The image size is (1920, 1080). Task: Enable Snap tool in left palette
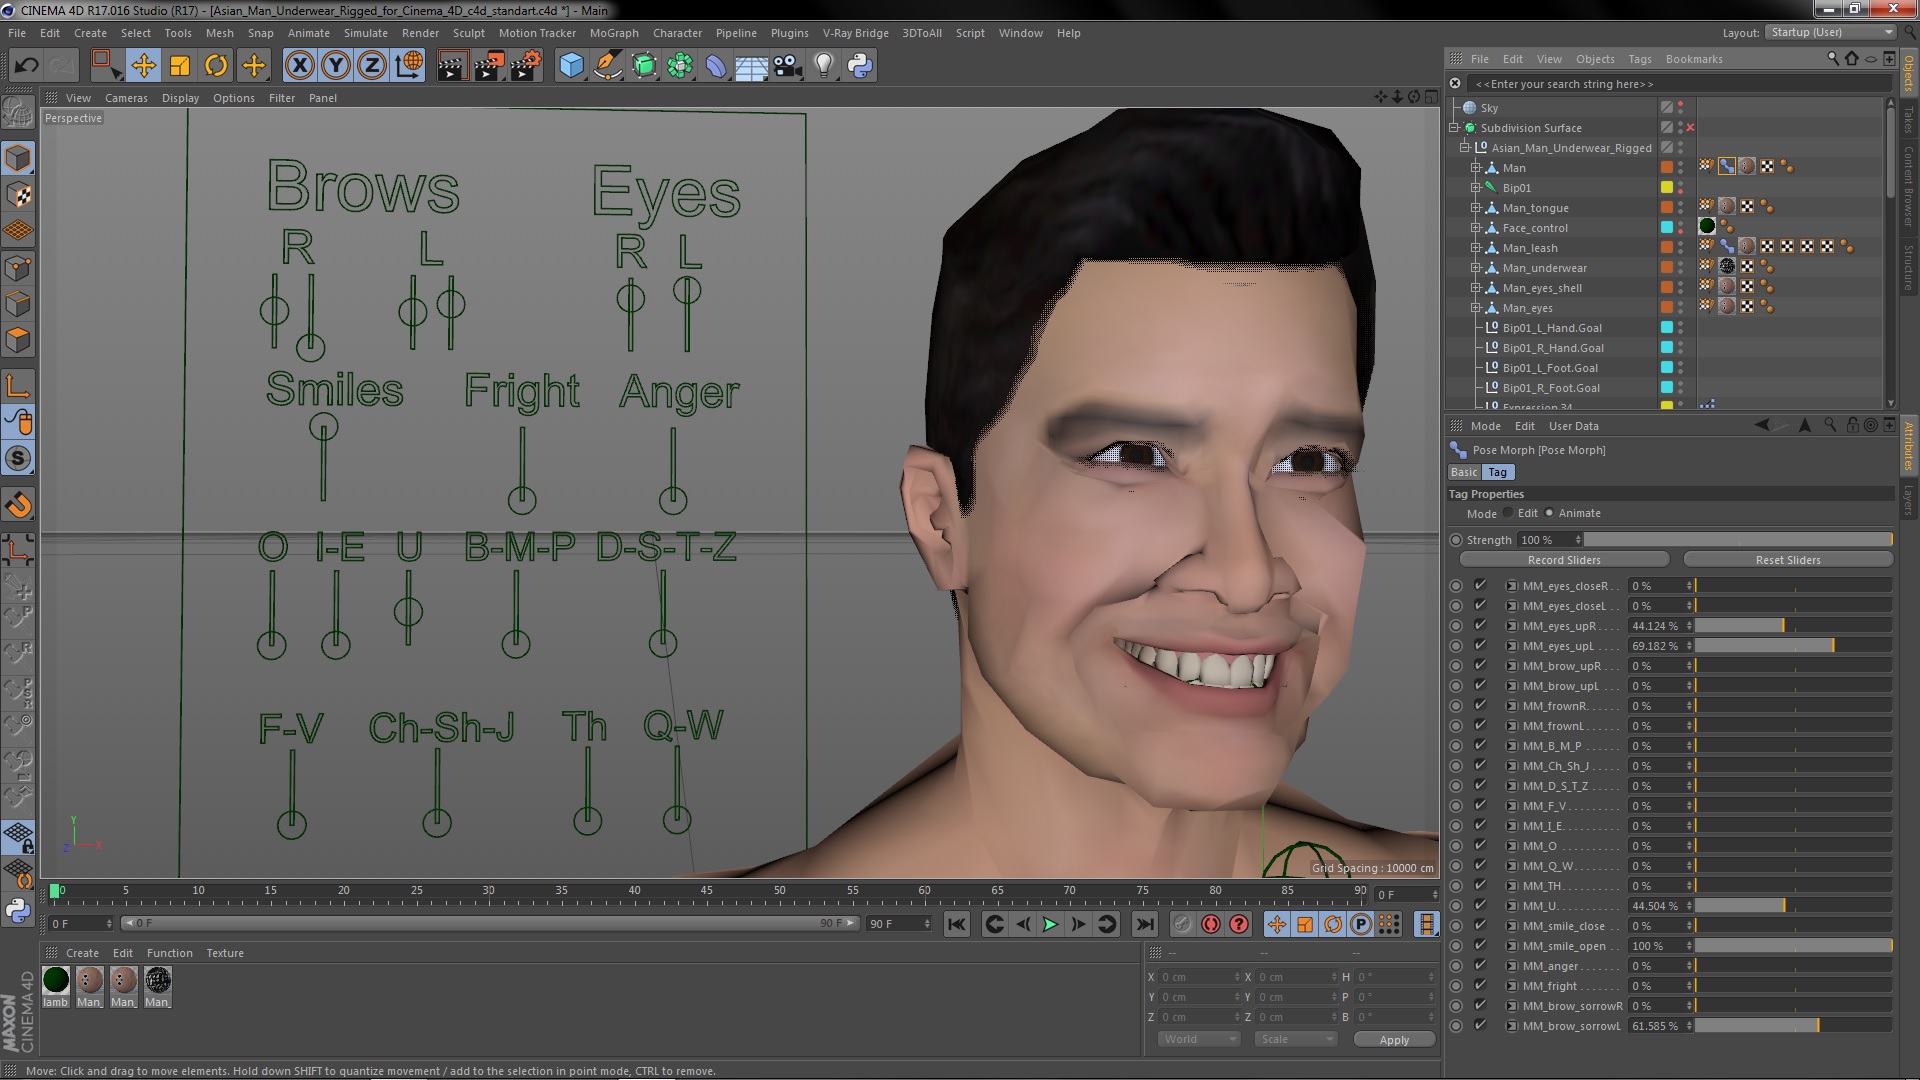pos(18,505)
